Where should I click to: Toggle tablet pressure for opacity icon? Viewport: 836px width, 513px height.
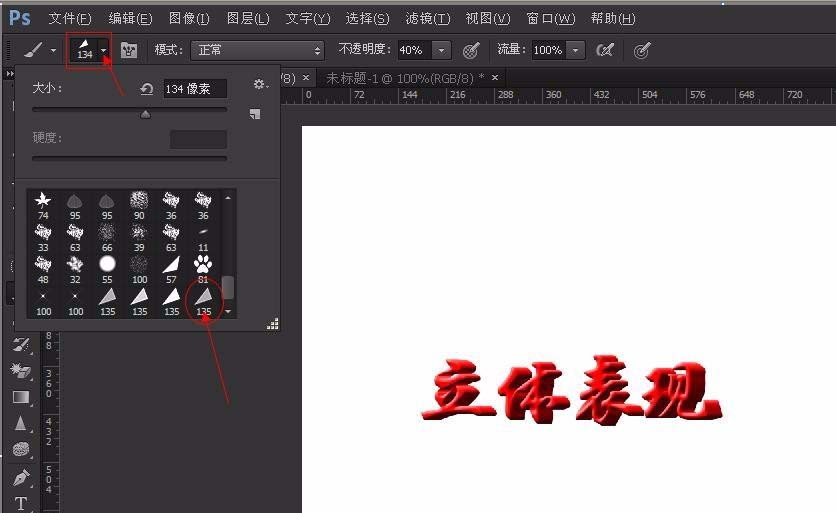471,51
